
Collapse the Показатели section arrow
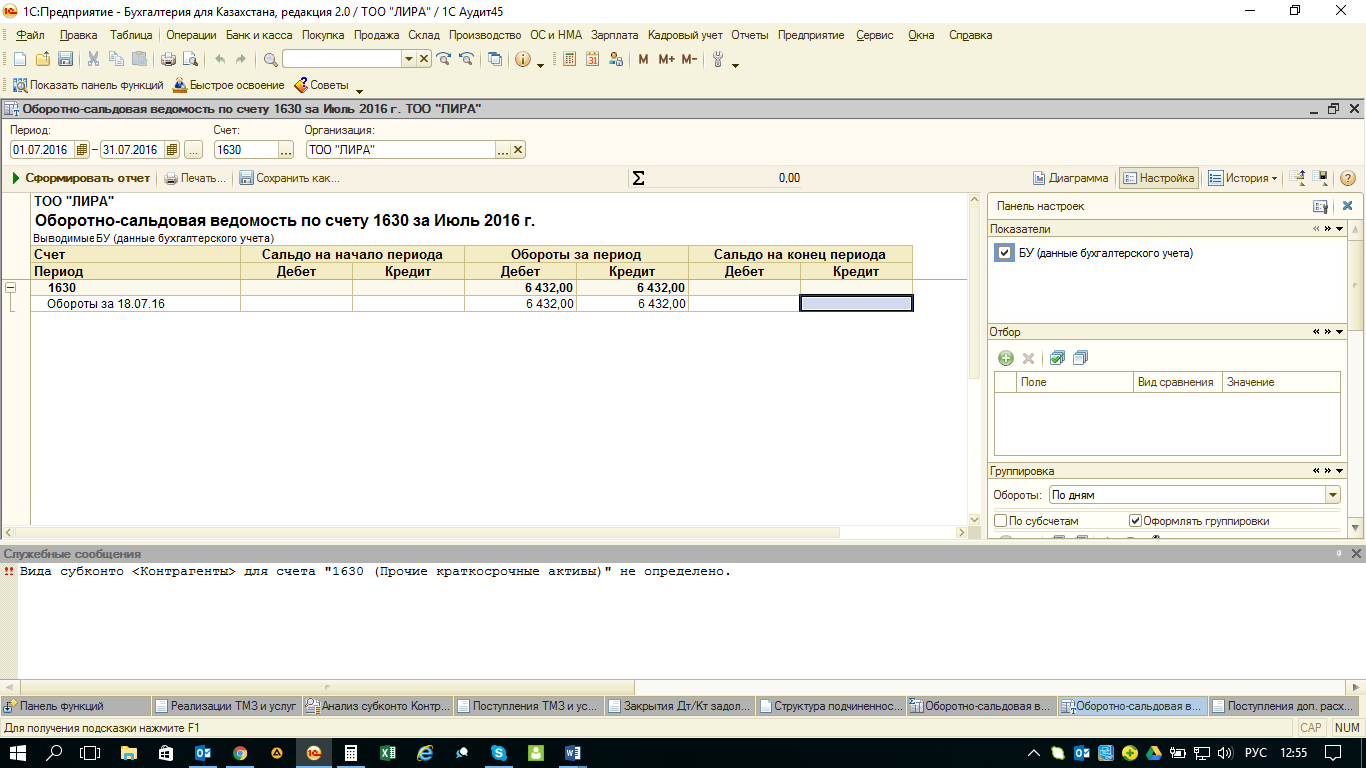coord(1339,229)
